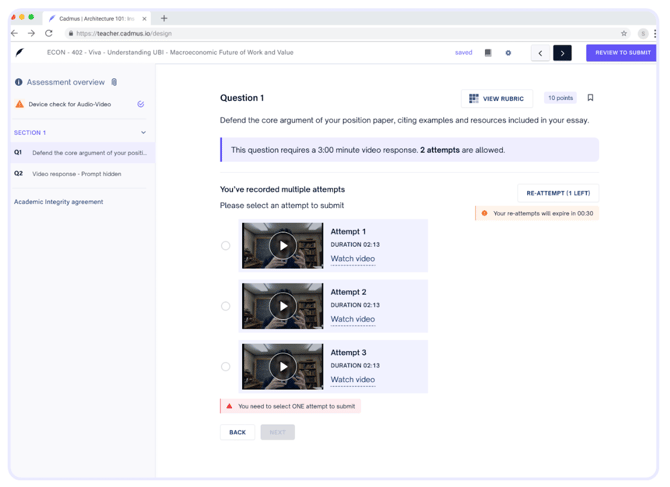
Task: Open browser profile avatar
Action: (643, 33)
